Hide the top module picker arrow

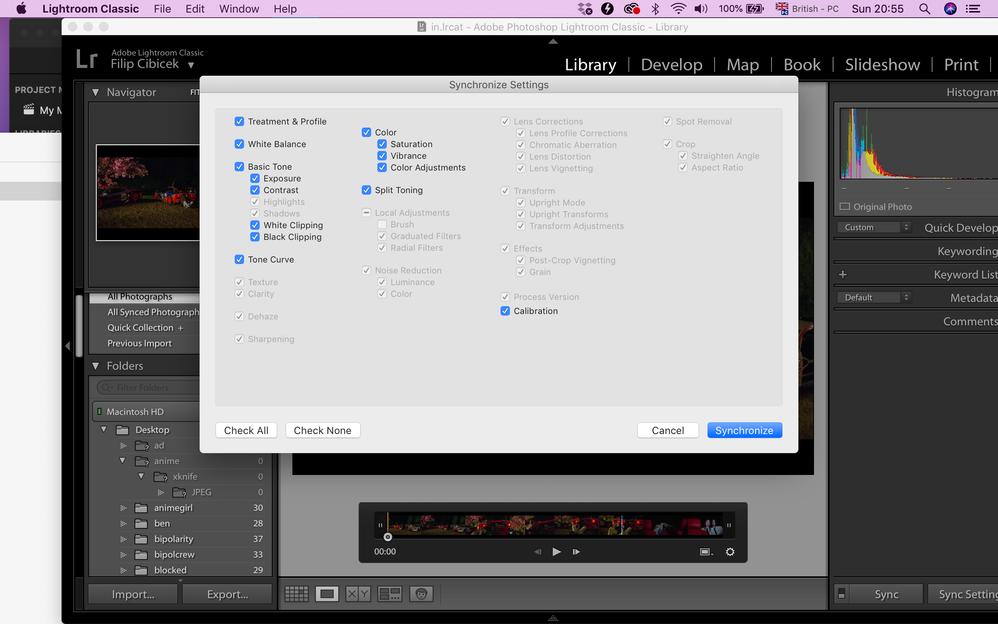[x=553, y=41]
